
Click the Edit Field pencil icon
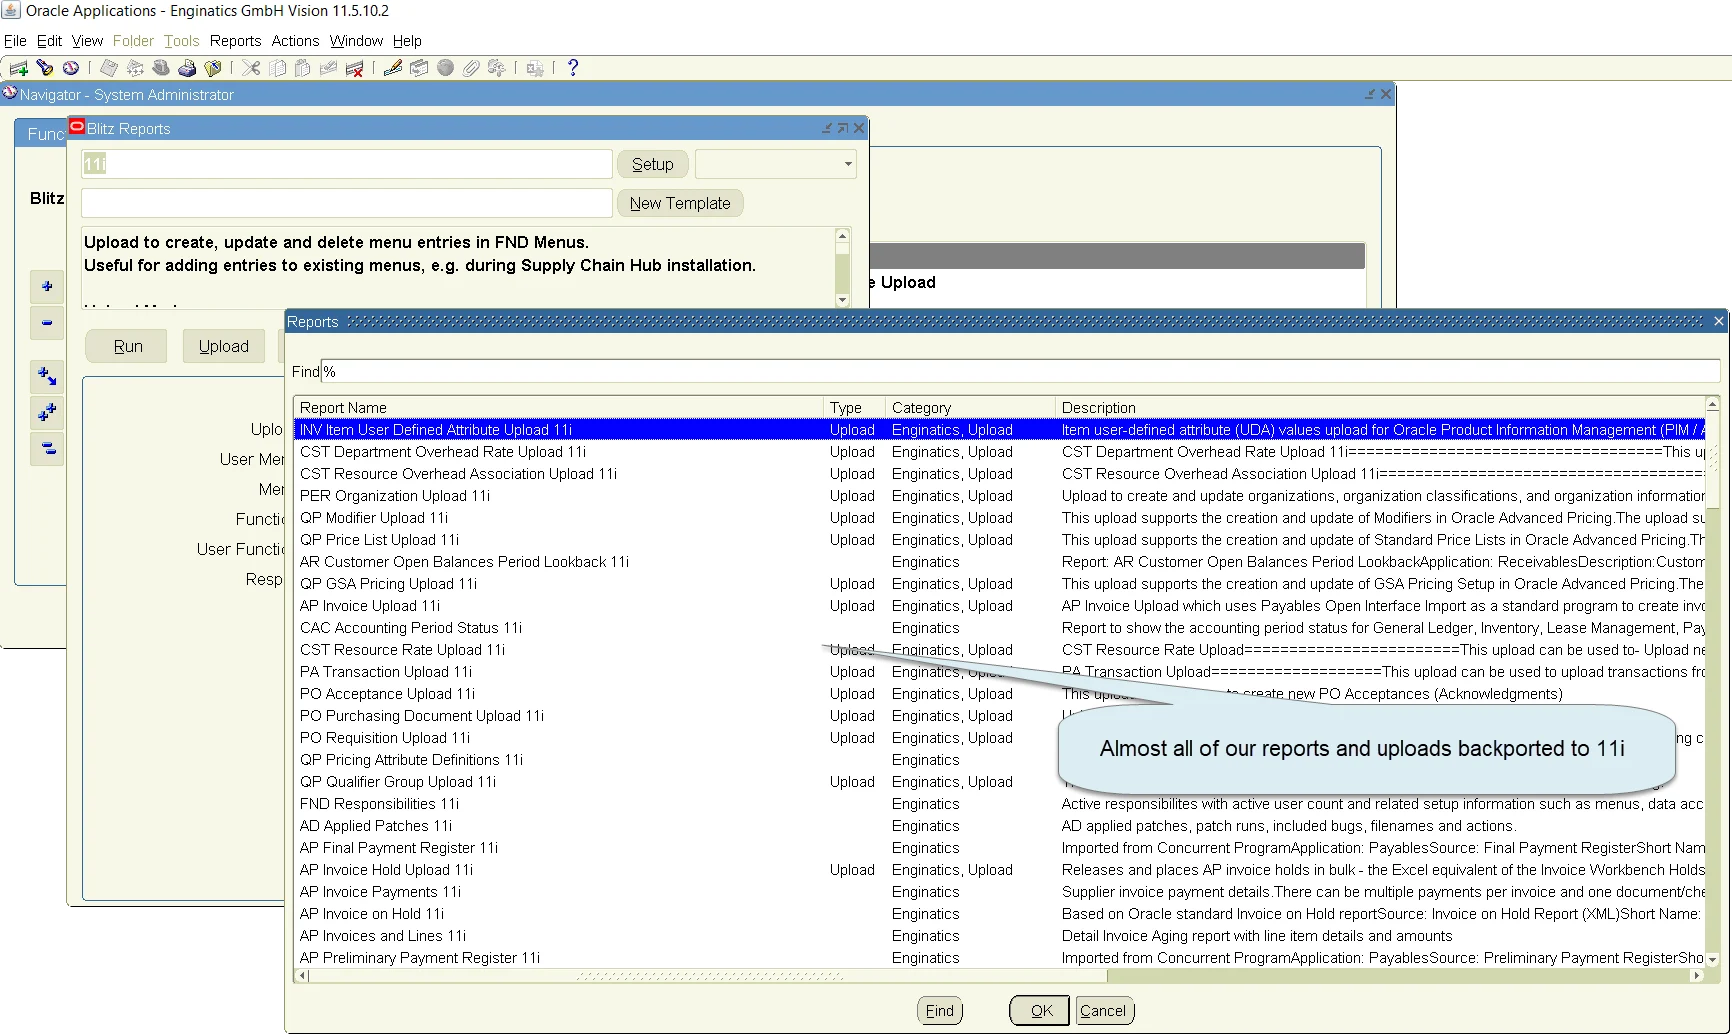[393, 68]
